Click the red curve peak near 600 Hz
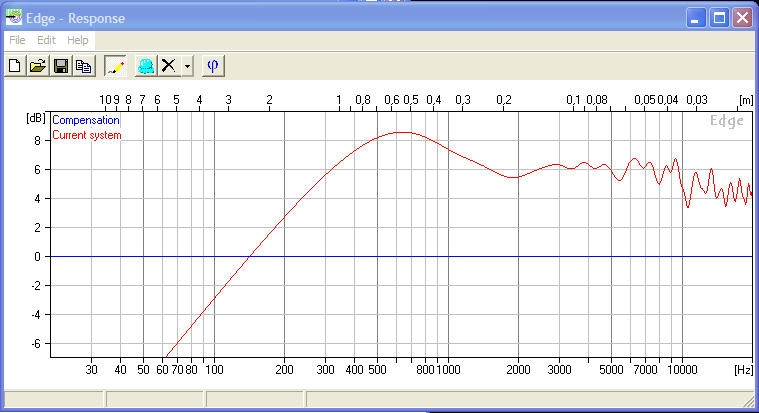 402,132
